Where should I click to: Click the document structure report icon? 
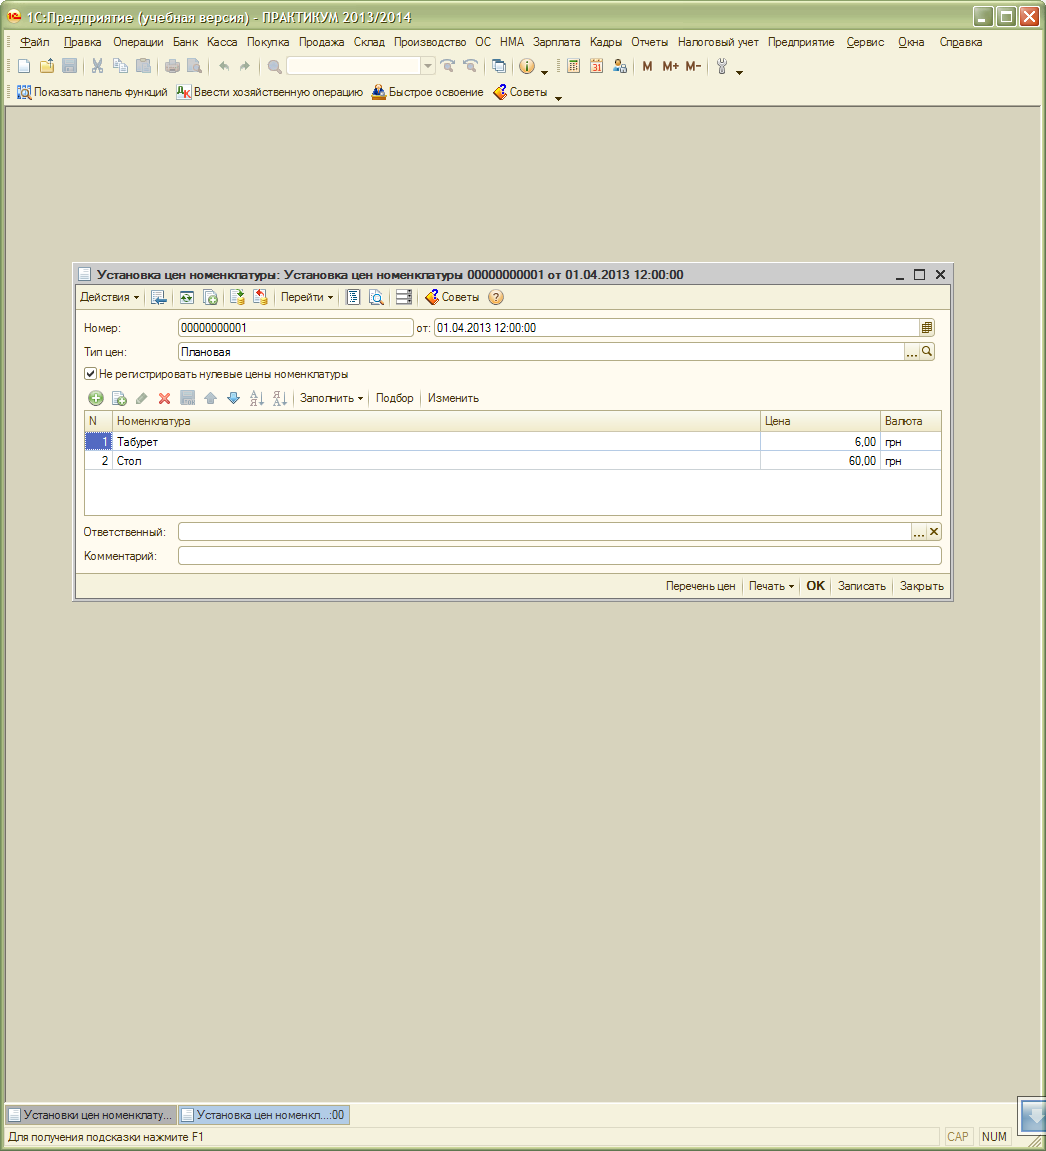353,297
